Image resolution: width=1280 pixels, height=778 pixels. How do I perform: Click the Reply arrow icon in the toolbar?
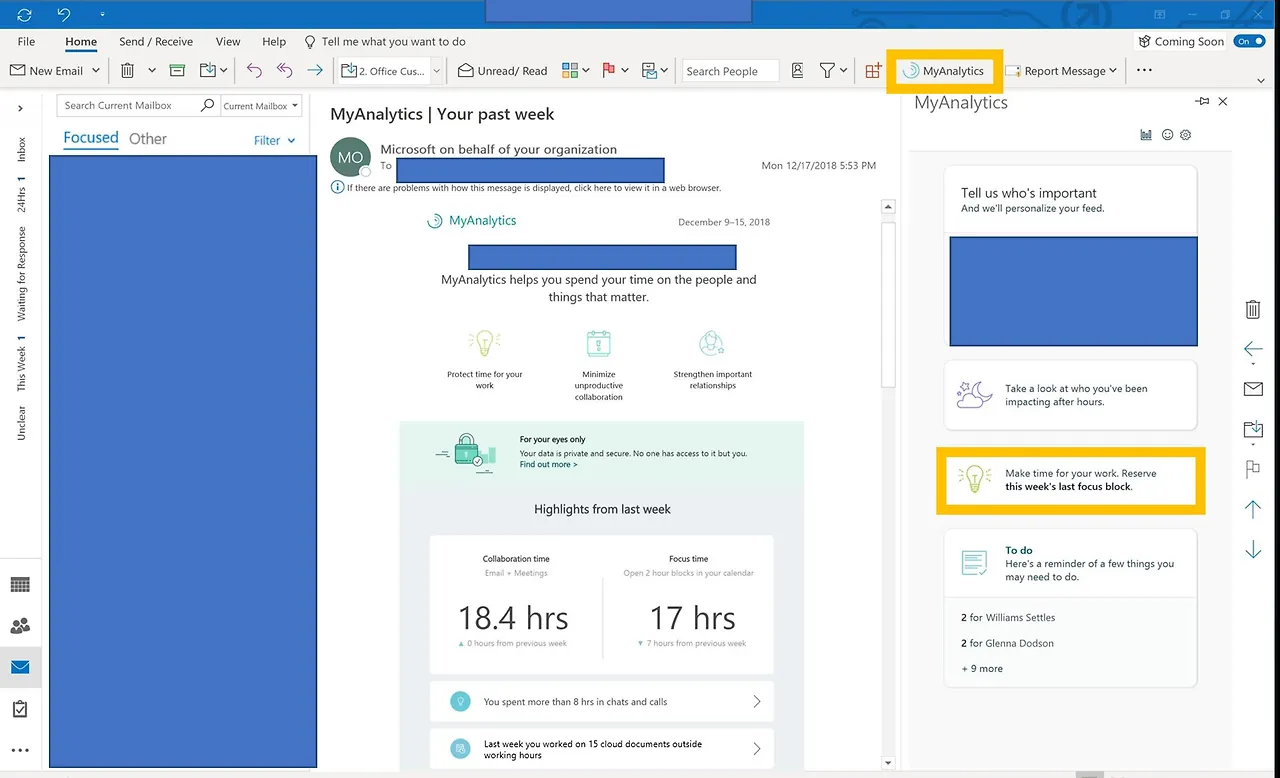254,71
